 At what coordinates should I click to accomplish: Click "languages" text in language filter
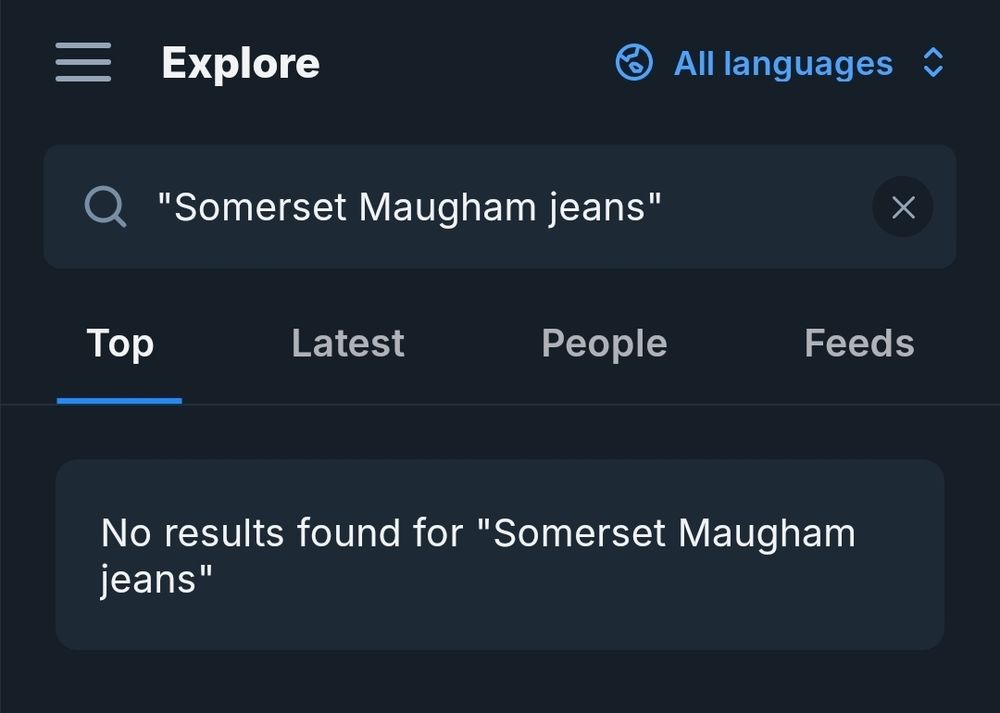coord(808,64)
